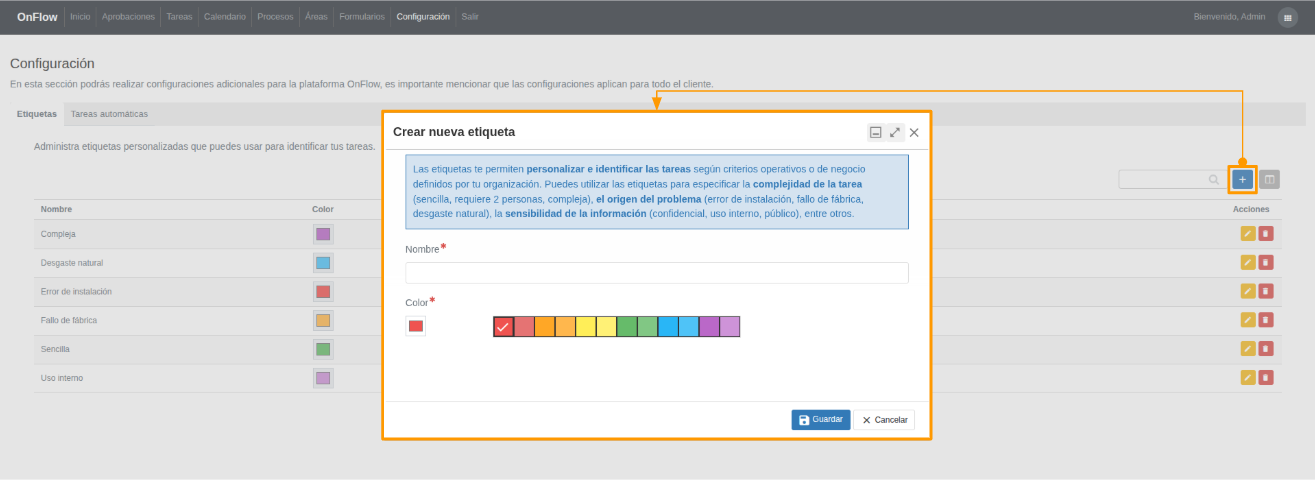Pick the dark purple swatch in the palette

[709, 327]
